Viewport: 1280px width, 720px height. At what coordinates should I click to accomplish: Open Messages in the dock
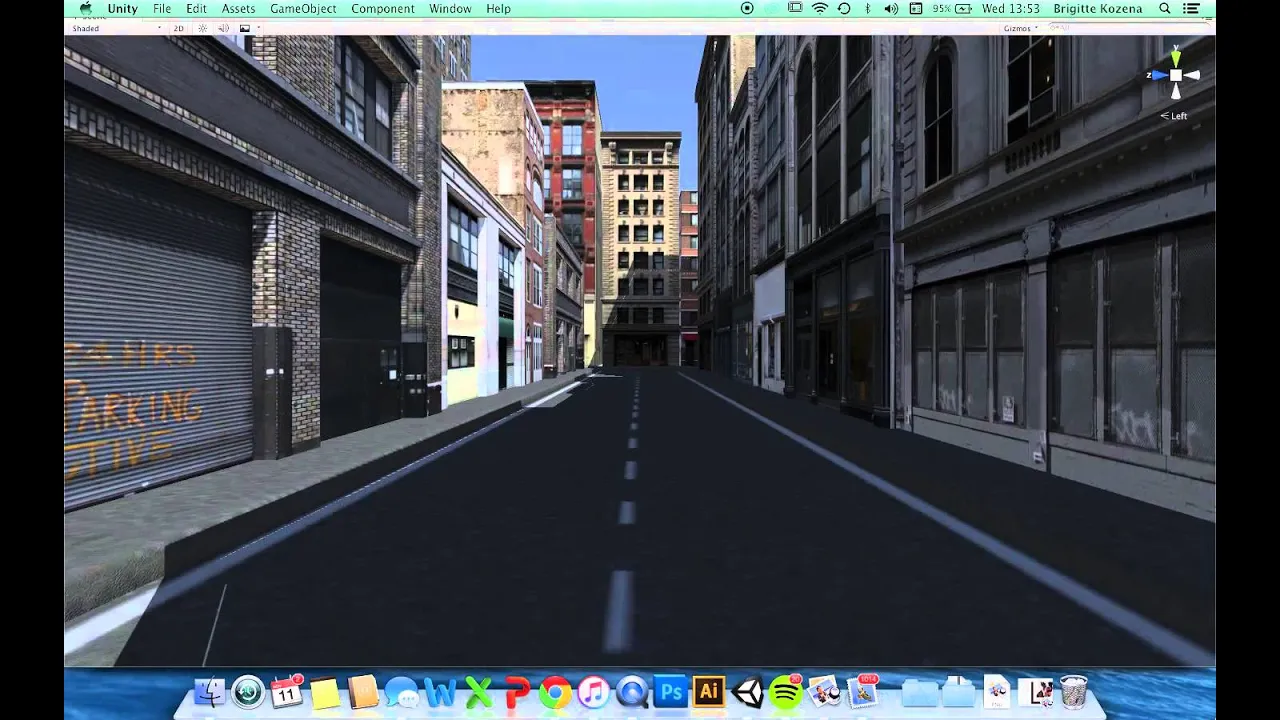[401, 692]
